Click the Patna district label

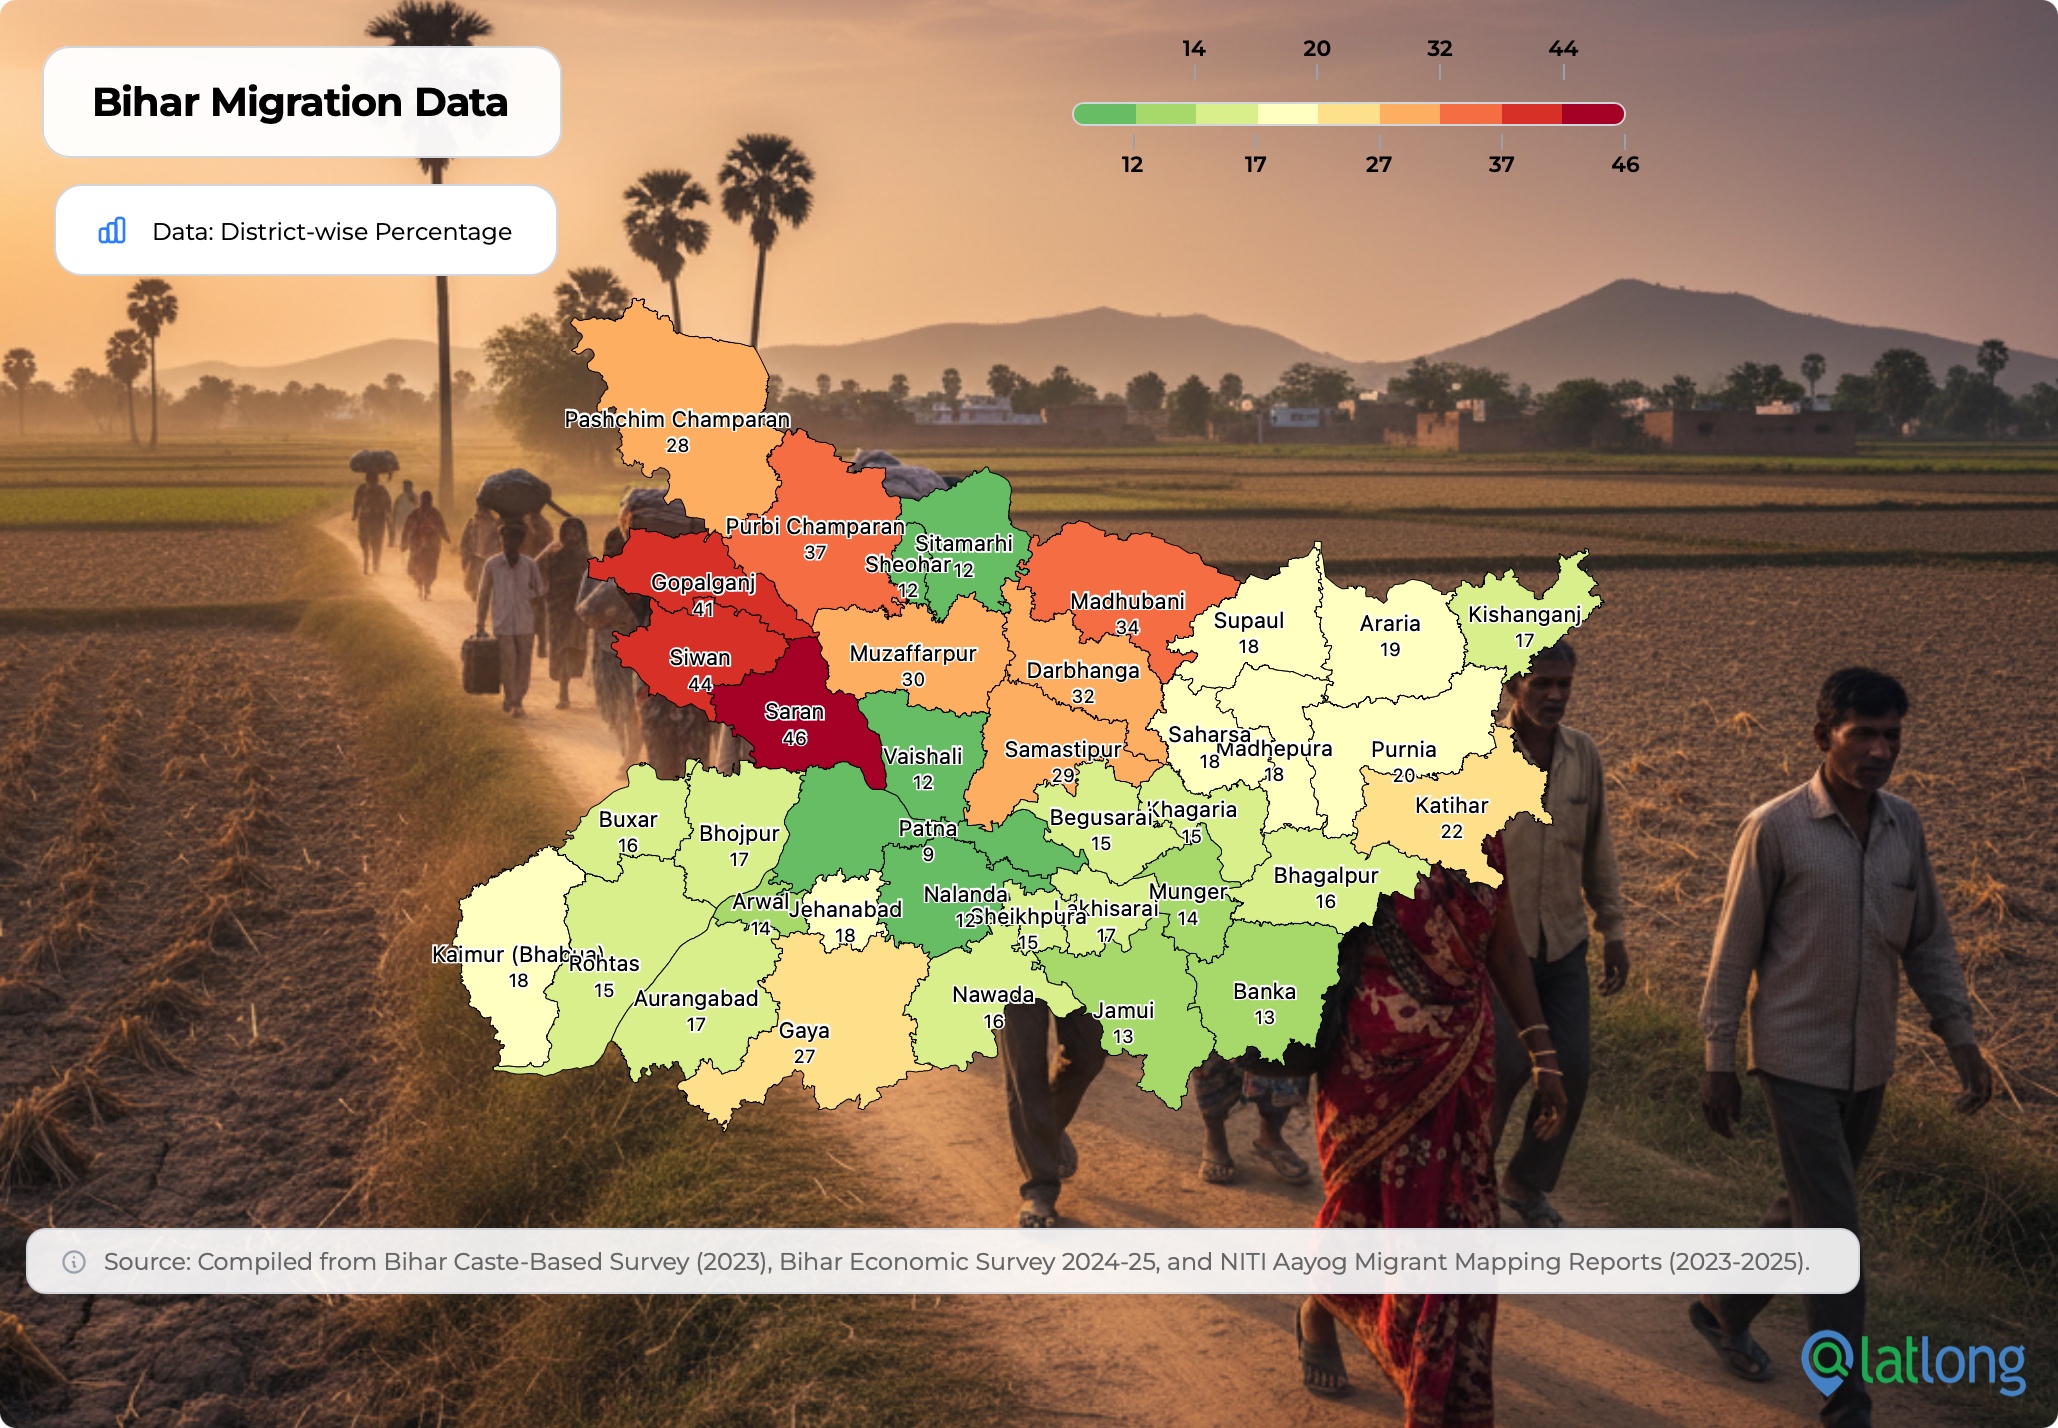(x=928, y=828)
